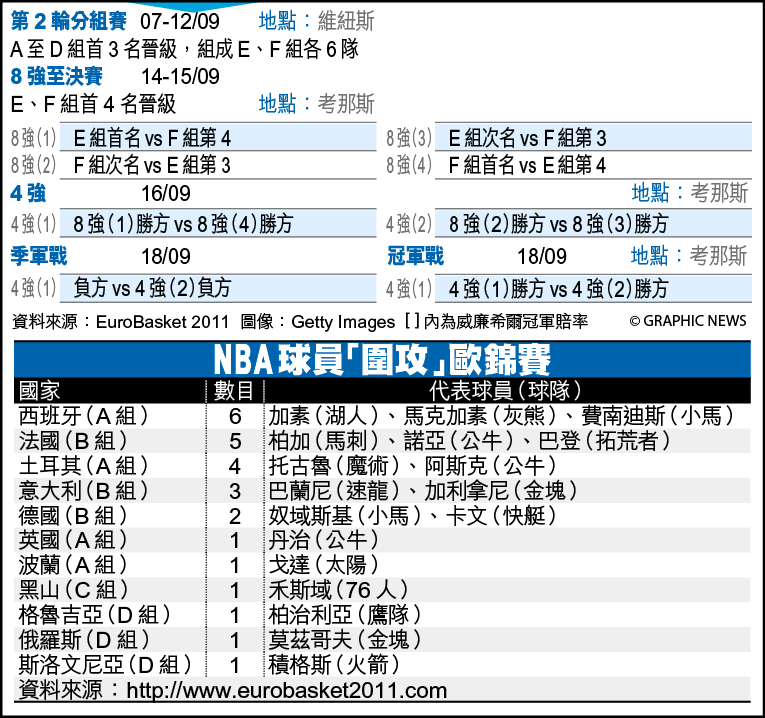The height and width of the screenshot is (718, 765).
Task: Click the source text EuroBasket 2011
Action: [162, 321]
